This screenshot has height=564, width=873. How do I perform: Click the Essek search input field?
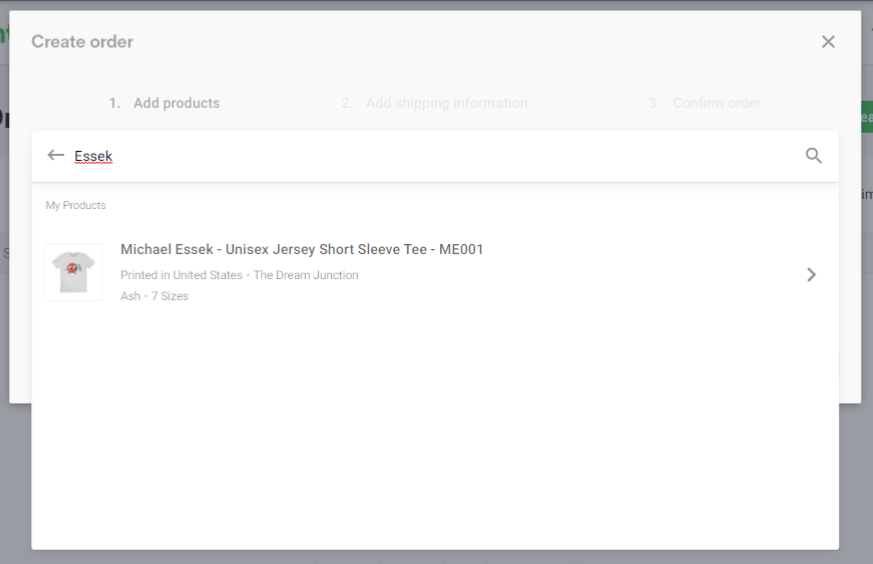[x=434, y=156]
